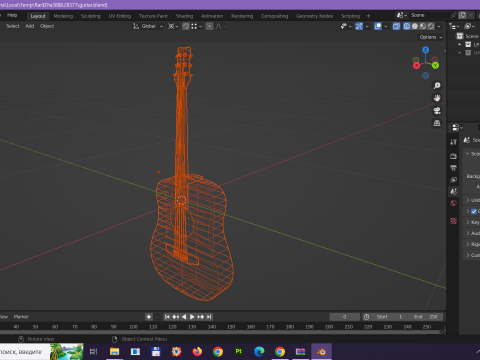This screenshot has width=480, height=360.
Task: Open the Select menu in the viewport
Action: [x=13, y=26]
